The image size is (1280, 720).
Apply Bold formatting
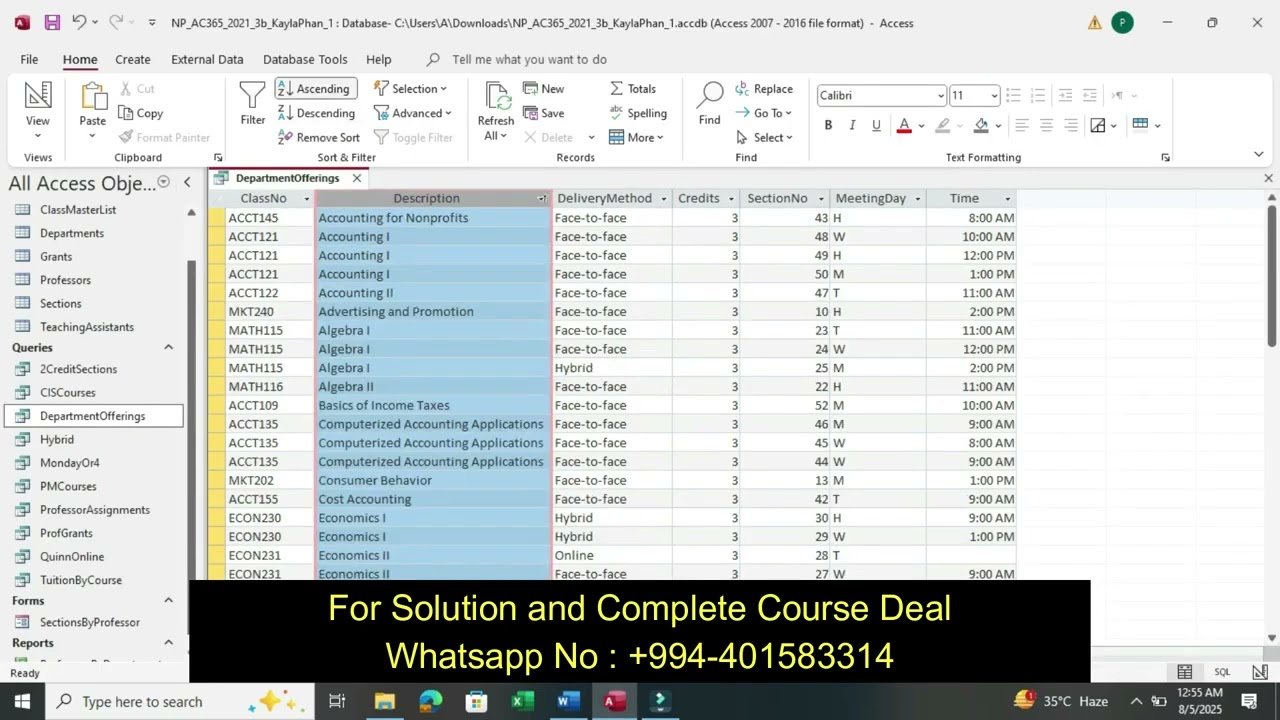pos(828,125)
